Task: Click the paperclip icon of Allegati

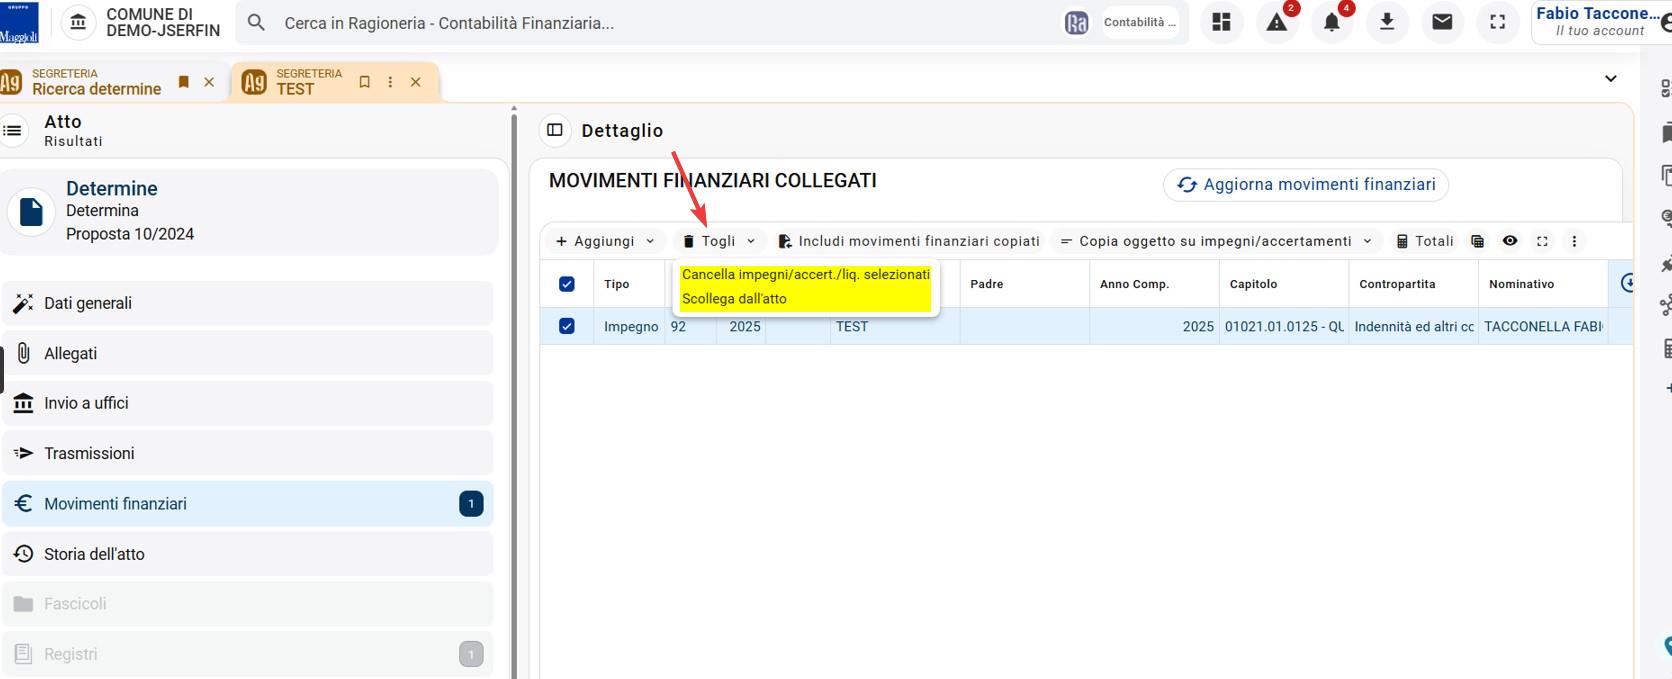Action: point(23,353)
